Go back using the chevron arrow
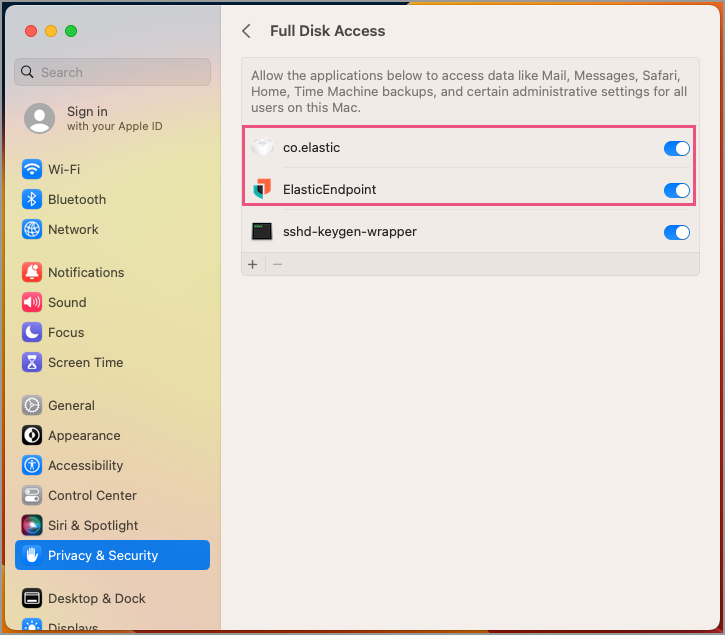This screenshot has width=725, height=635. pos(246,31)
